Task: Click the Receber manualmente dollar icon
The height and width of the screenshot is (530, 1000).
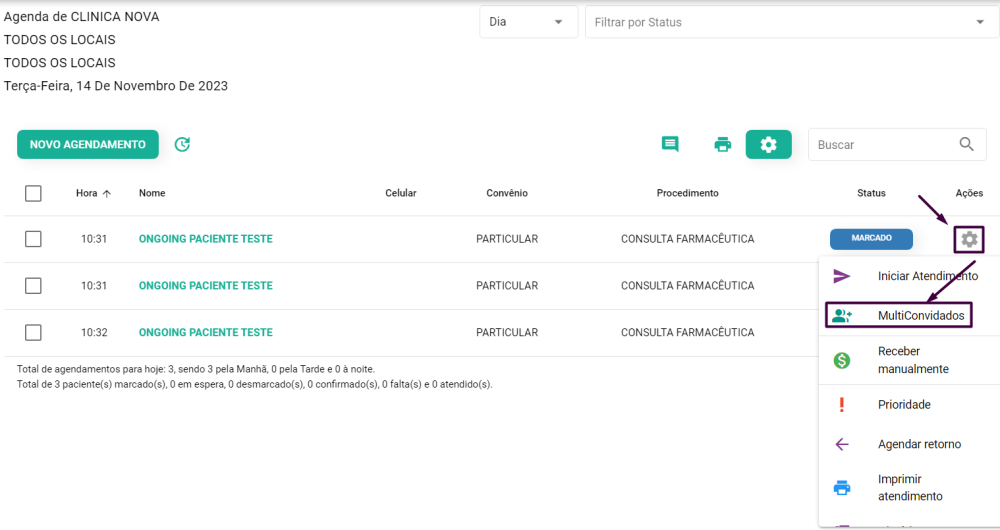Action: tap(842, 360)
